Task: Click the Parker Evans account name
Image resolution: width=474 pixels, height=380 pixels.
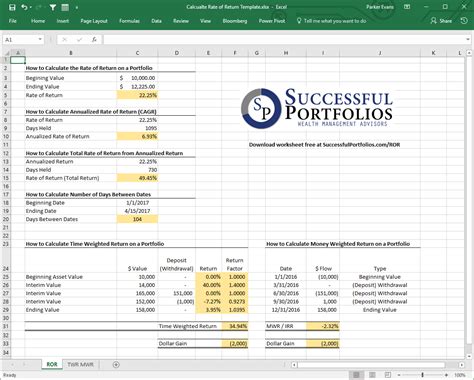Action: [x=380, y=7]
